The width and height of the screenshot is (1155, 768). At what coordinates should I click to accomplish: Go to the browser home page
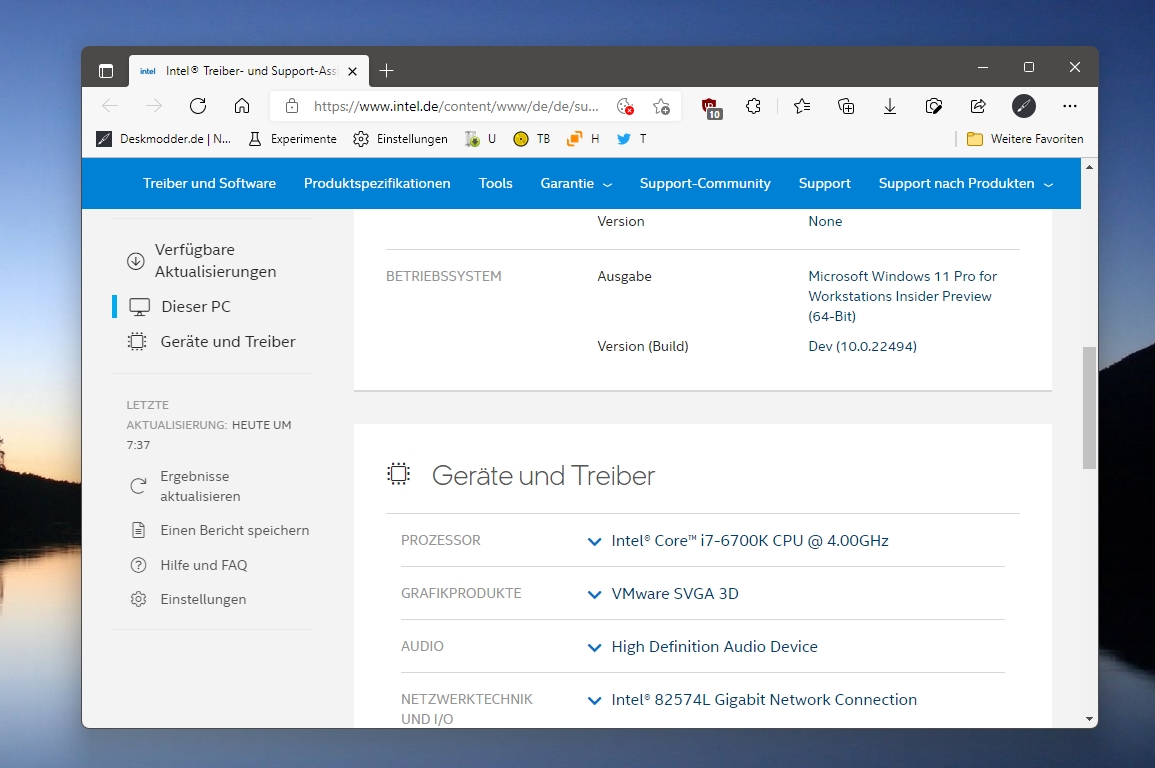coord(242,106)
